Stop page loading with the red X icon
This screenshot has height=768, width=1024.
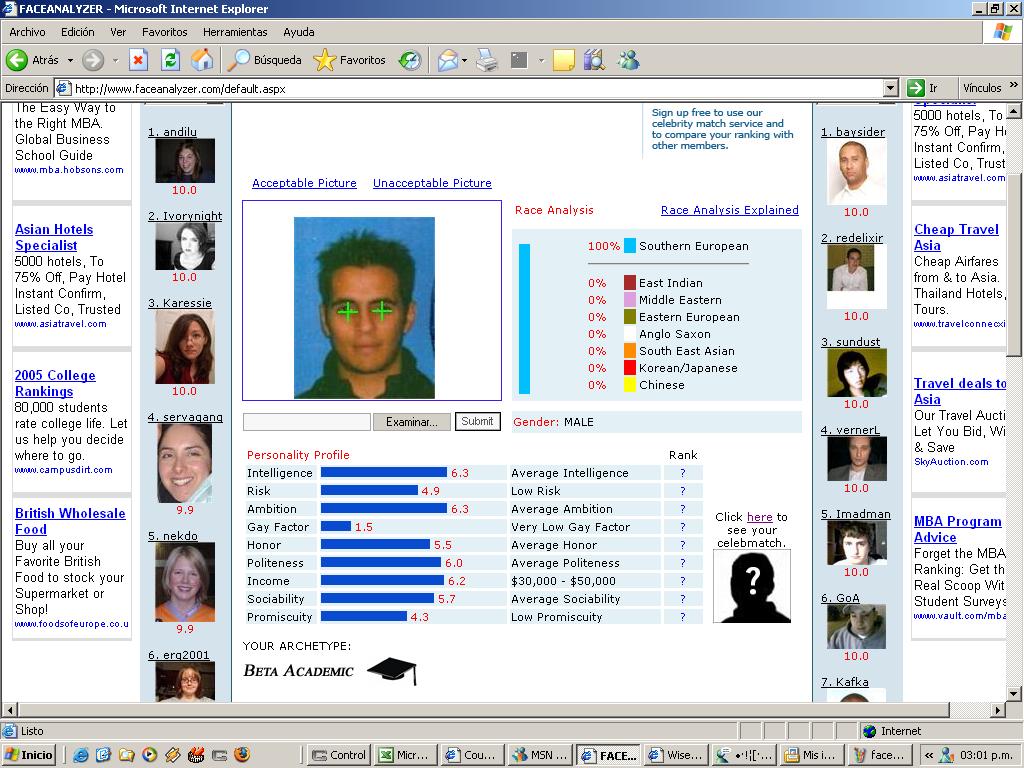138,60
